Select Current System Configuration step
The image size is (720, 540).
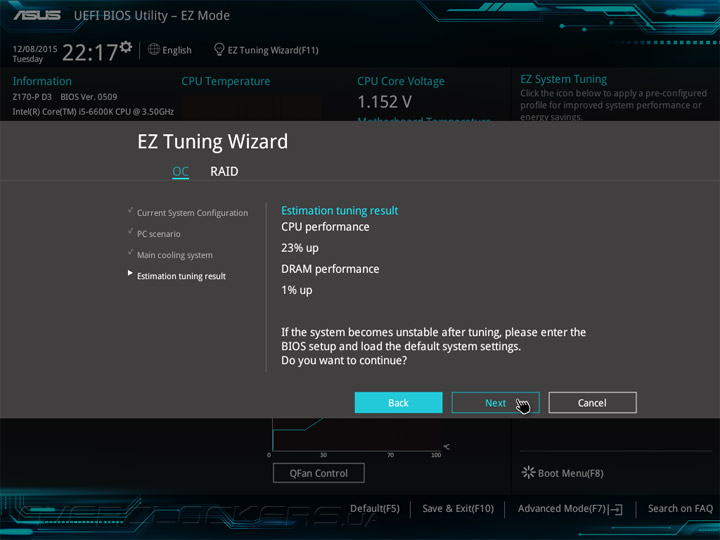pyautogui.click(x=192, y=213)
